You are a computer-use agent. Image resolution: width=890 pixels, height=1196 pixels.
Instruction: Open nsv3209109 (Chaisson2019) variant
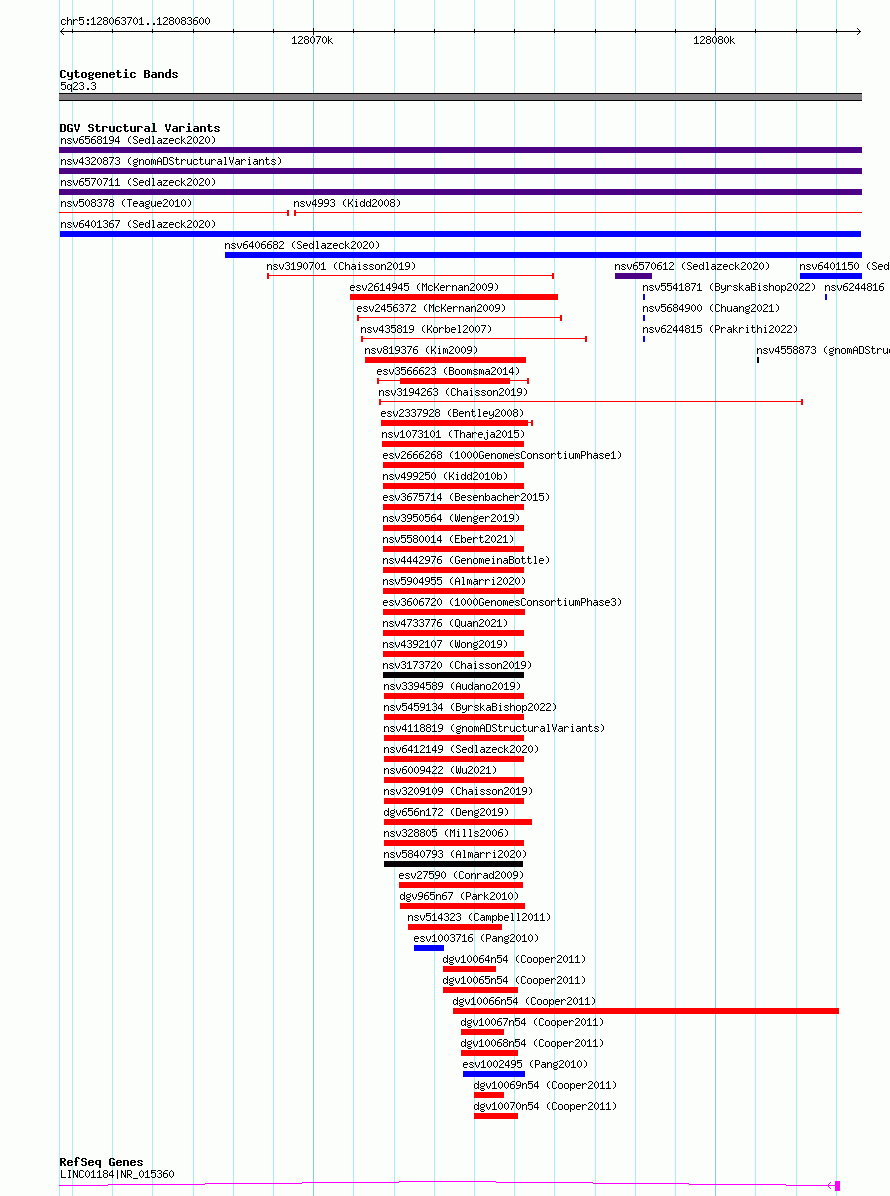(x=458, y=791)
